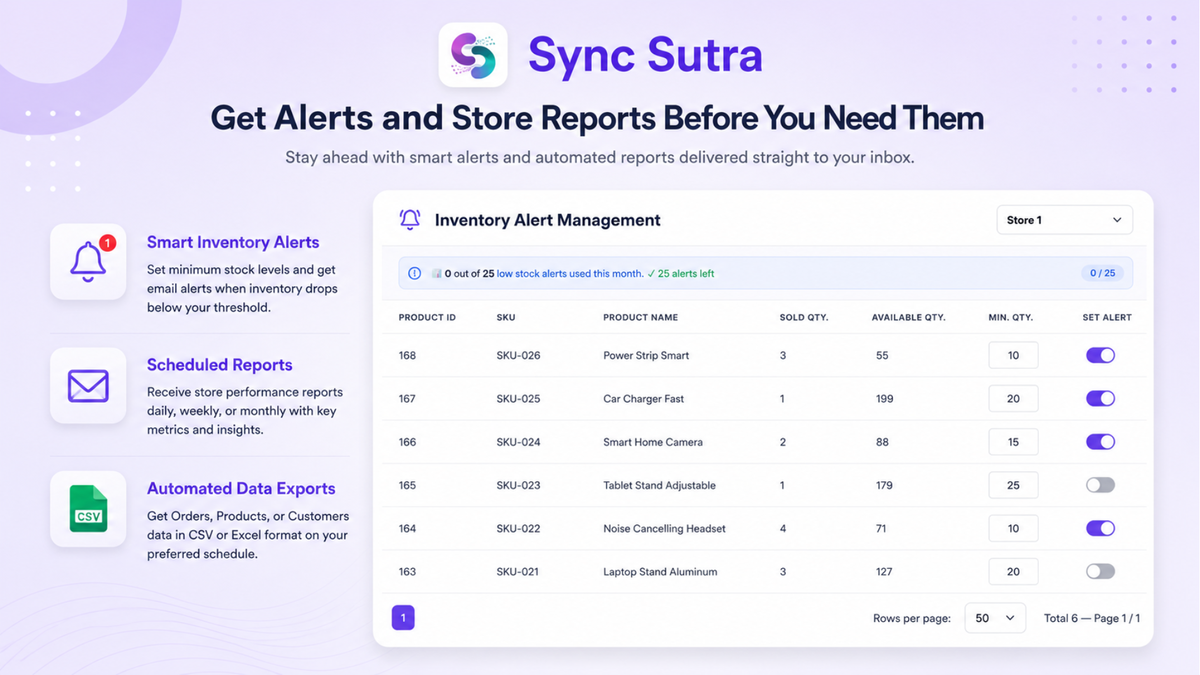Click the SKU column header
This screenshot has height=675, width=1200.
tap(506, 317)
